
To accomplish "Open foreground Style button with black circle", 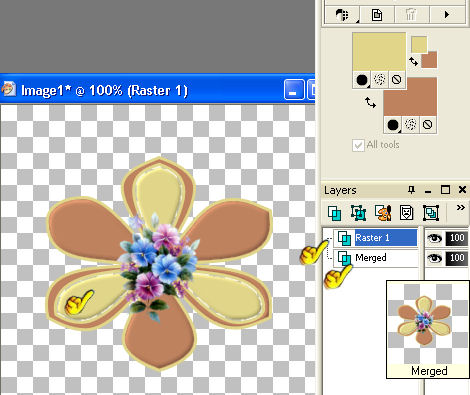I will tap(362, 80).
